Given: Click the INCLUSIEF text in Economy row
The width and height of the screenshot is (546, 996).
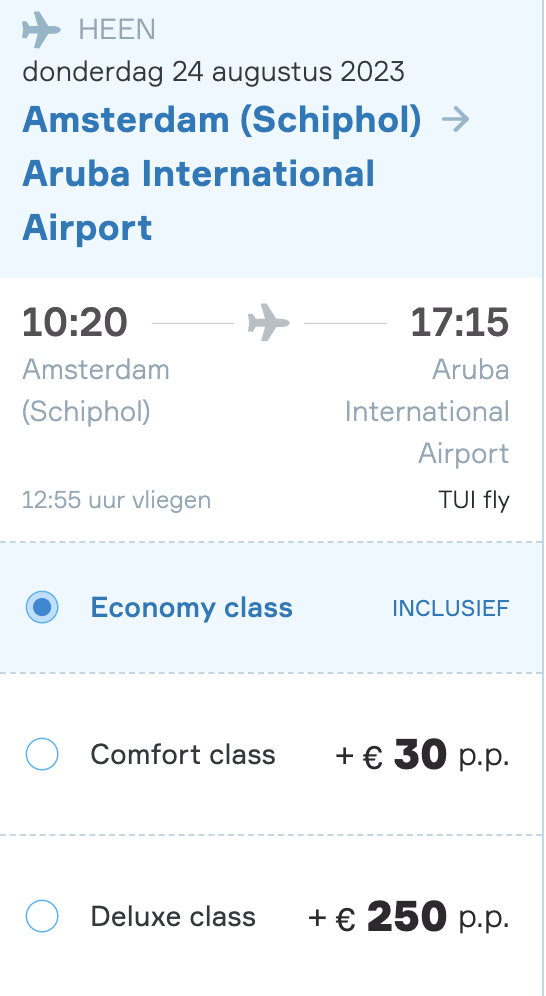Looking at the screenshot, I should (x=450, y=609).
